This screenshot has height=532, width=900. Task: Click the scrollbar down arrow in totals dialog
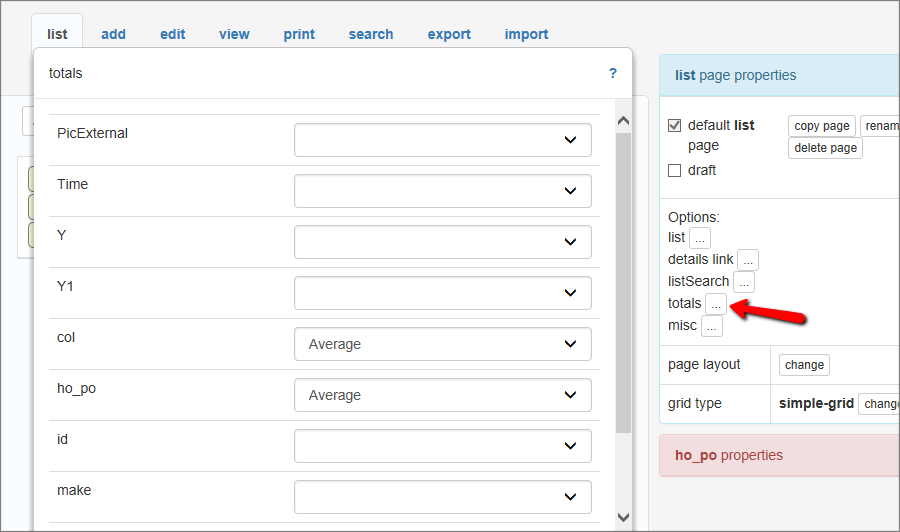click(623, 517)
